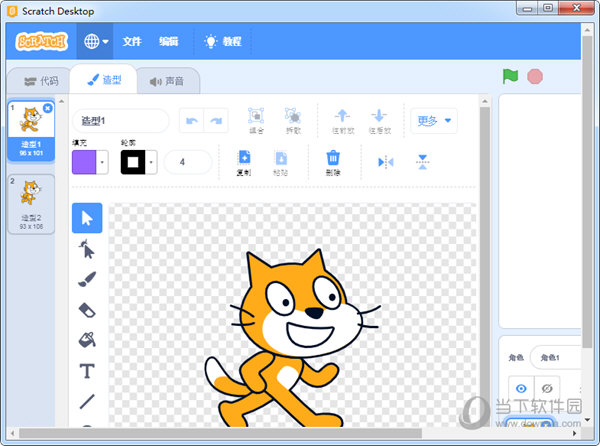Open the 文件 (File) menu

132,41
